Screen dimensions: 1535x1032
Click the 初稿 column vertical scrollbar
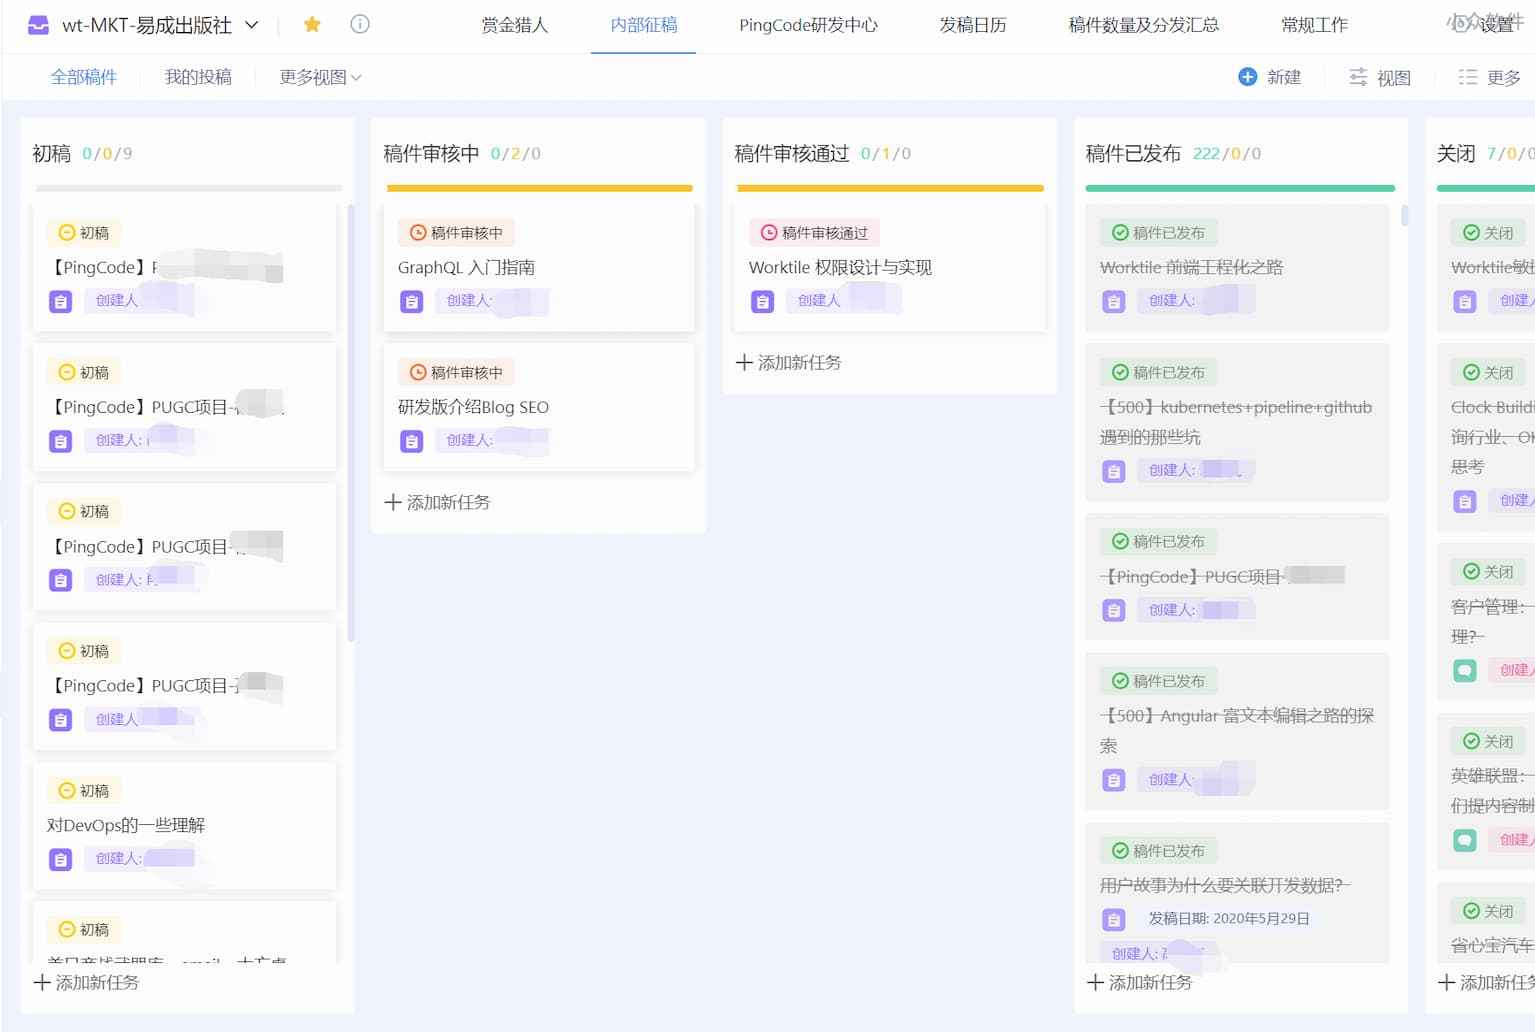click(x=350, y=422)
